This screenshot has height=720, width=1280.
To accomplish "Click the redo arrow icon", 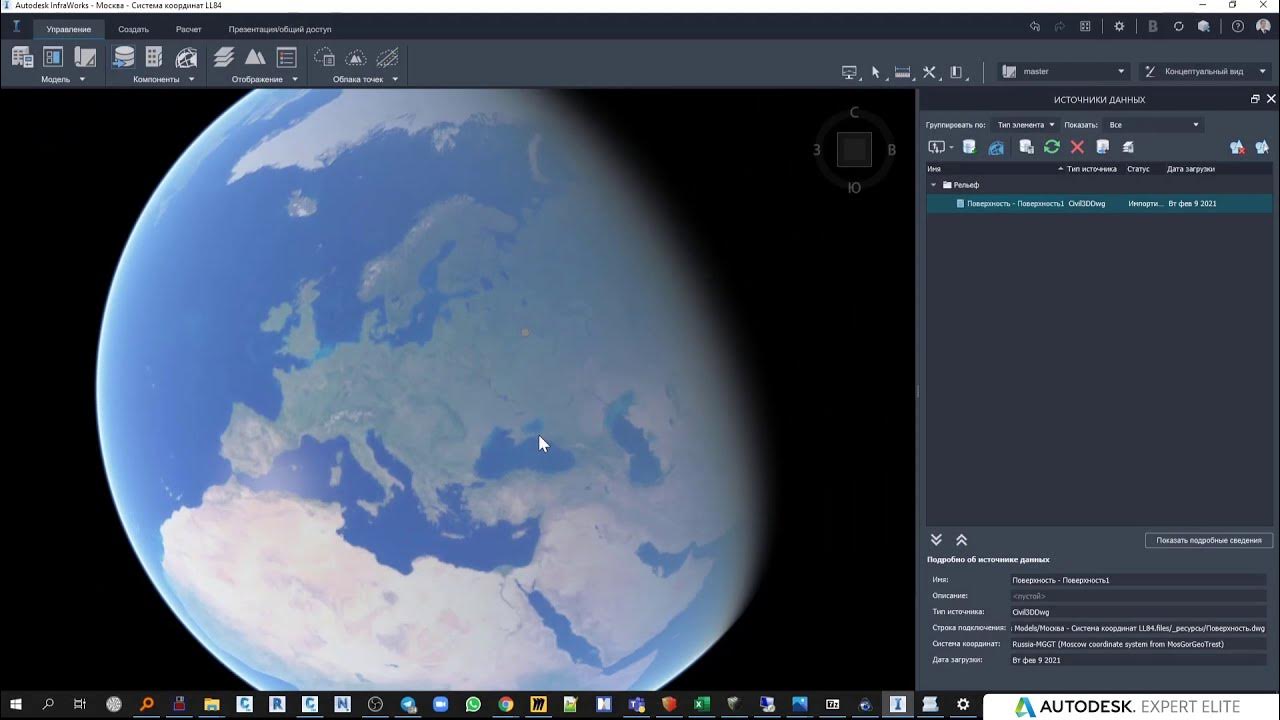I will (1059, 27).
